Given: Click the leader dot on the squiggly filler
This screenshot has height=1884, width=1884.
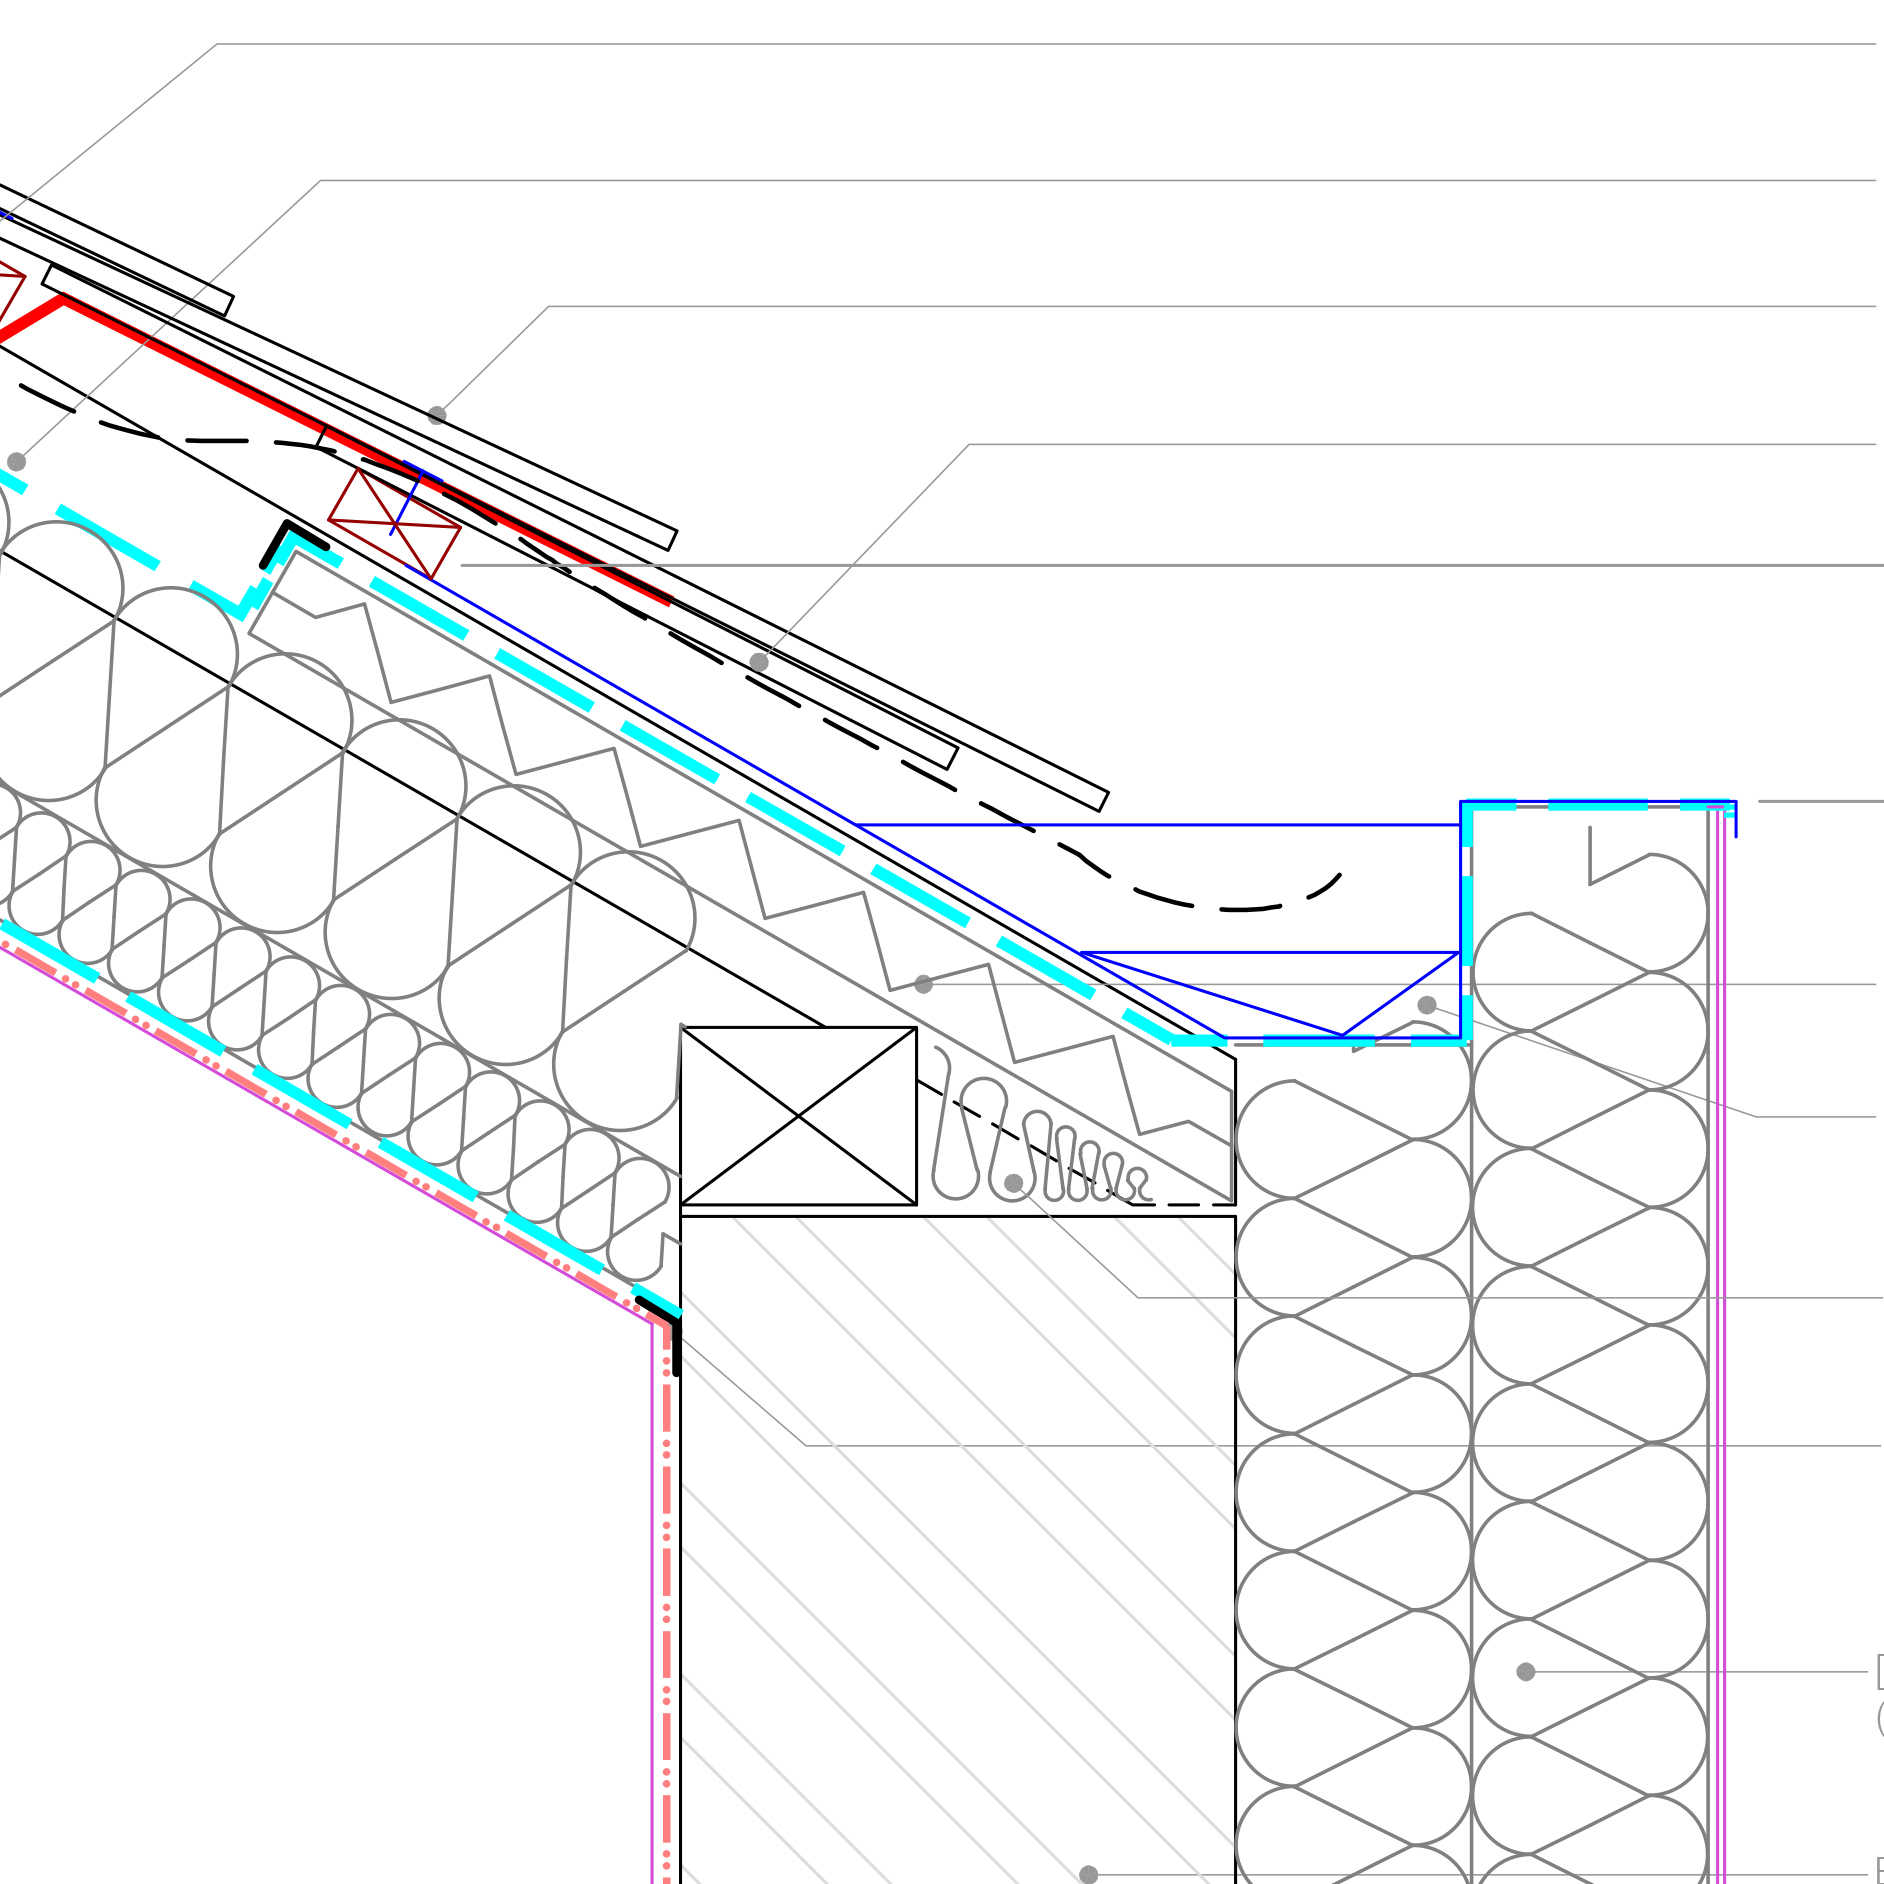Looking at the screenshot, I should (x=1013, y=1183).
